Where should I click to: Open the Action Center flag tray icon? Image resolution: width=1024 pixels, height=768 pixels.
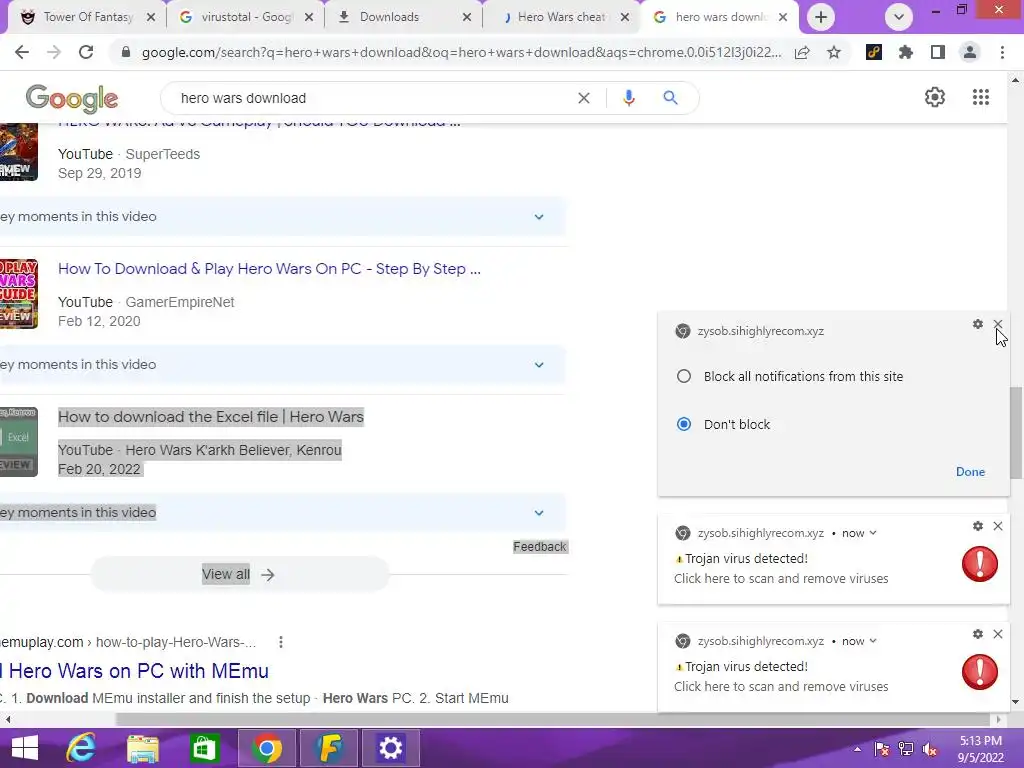pyautogui.click(x=881, y=749)
